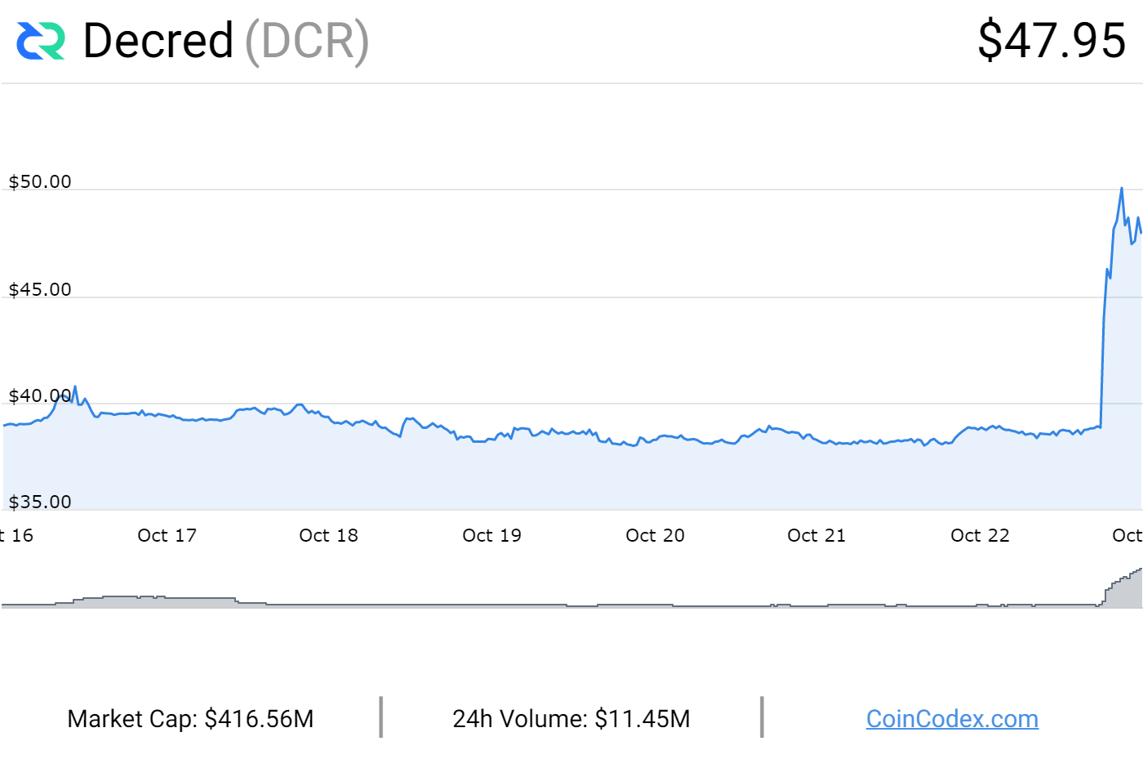Open the CoinCodex.com link
This screenshot has height=768, width=1143.
click(x=952, y=718)
